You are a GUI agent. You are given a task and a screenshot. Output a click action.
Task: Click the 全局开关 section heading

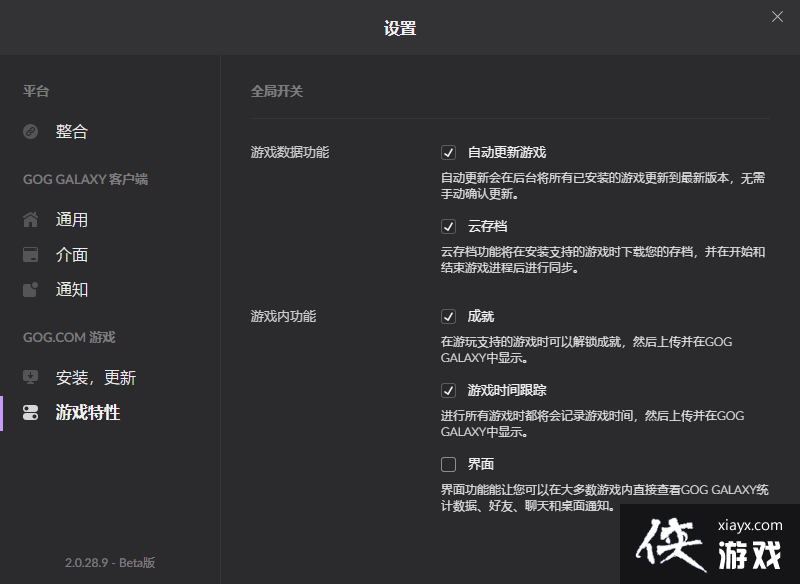(x=277, y=91)
